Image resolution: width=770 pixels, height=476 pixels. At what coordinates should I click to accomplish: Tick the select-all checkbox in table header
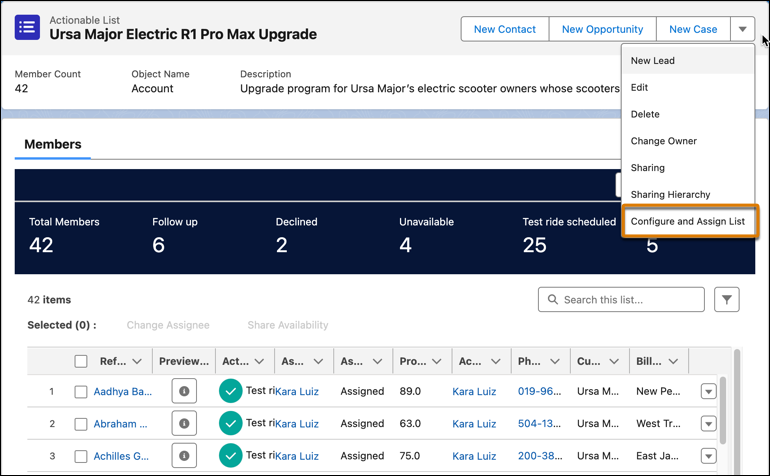click(x=81, y=362)
